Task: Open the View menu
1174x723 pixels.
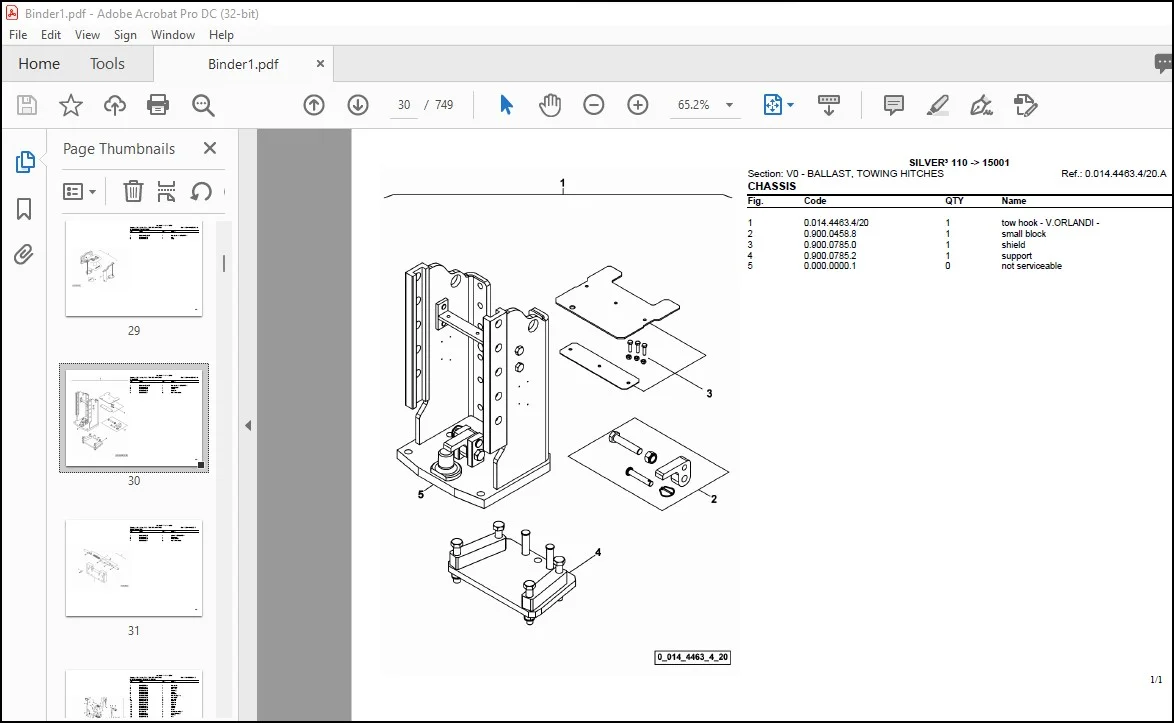Action: 87,34
